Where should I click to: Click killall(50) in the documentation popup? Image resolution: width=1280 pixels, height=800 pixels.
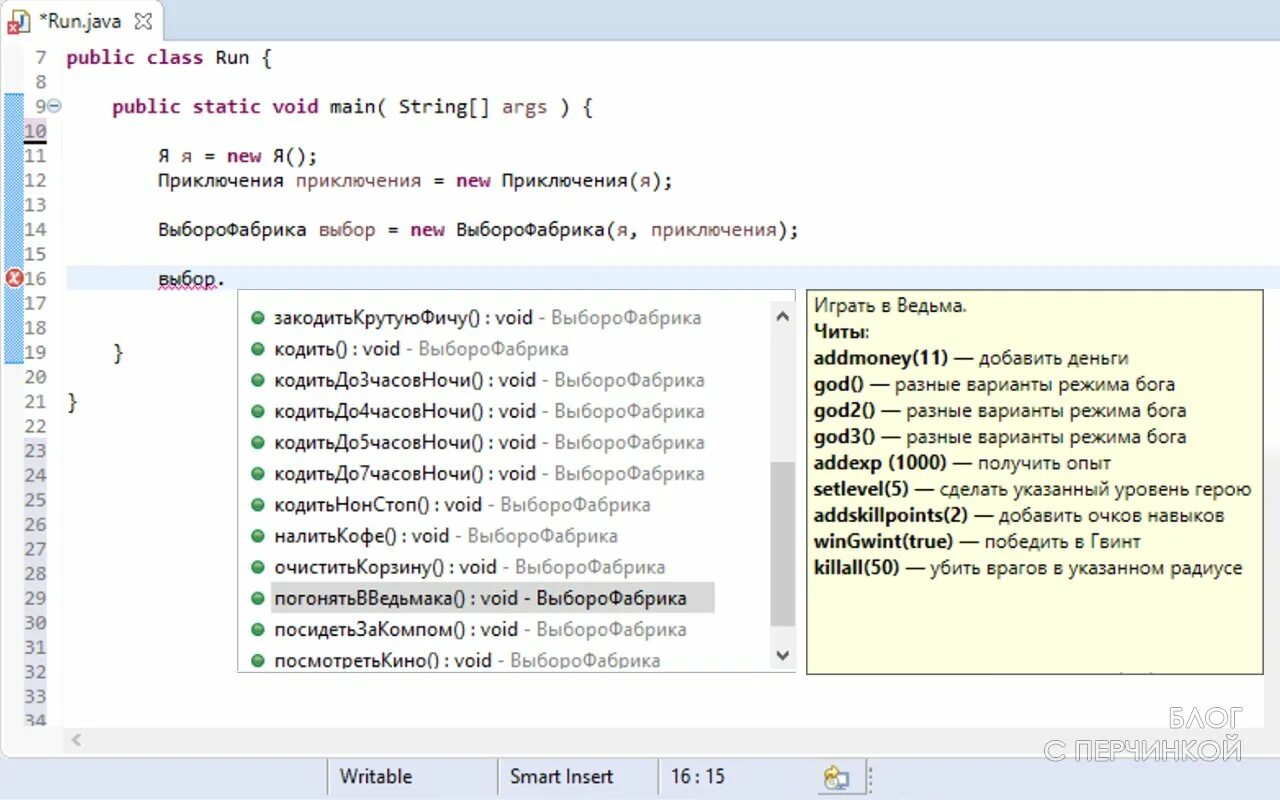(857, 568)
